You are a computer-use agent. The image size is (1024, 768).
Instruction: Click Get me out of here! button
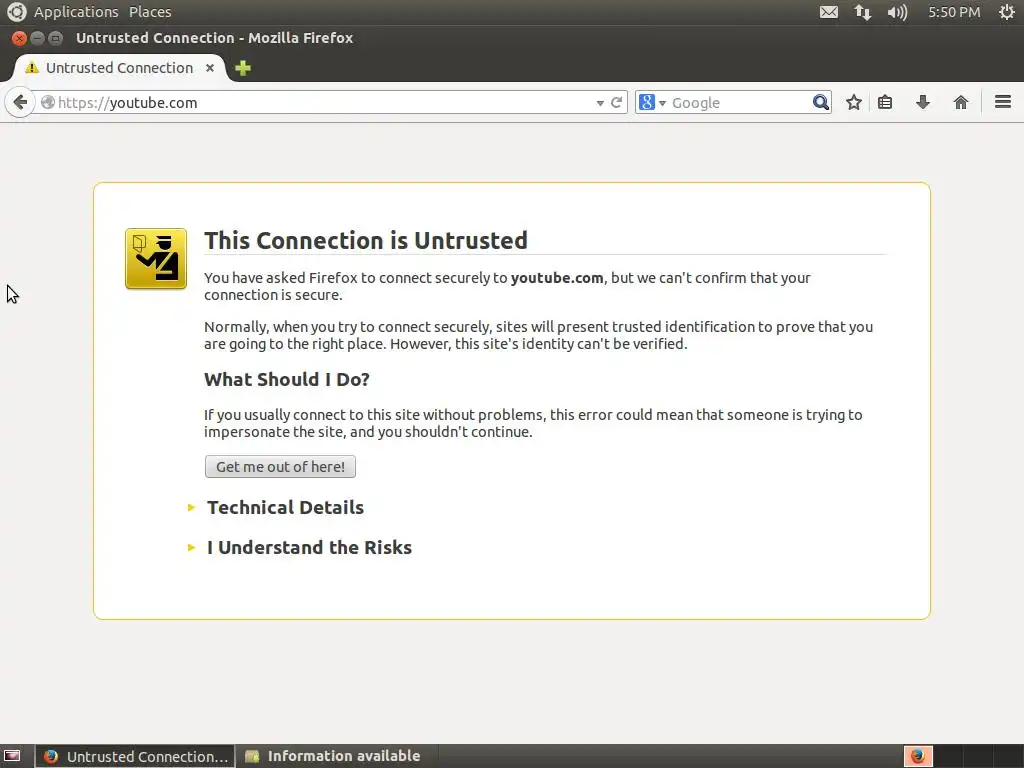pyautogui.click(x=280, y=467)
